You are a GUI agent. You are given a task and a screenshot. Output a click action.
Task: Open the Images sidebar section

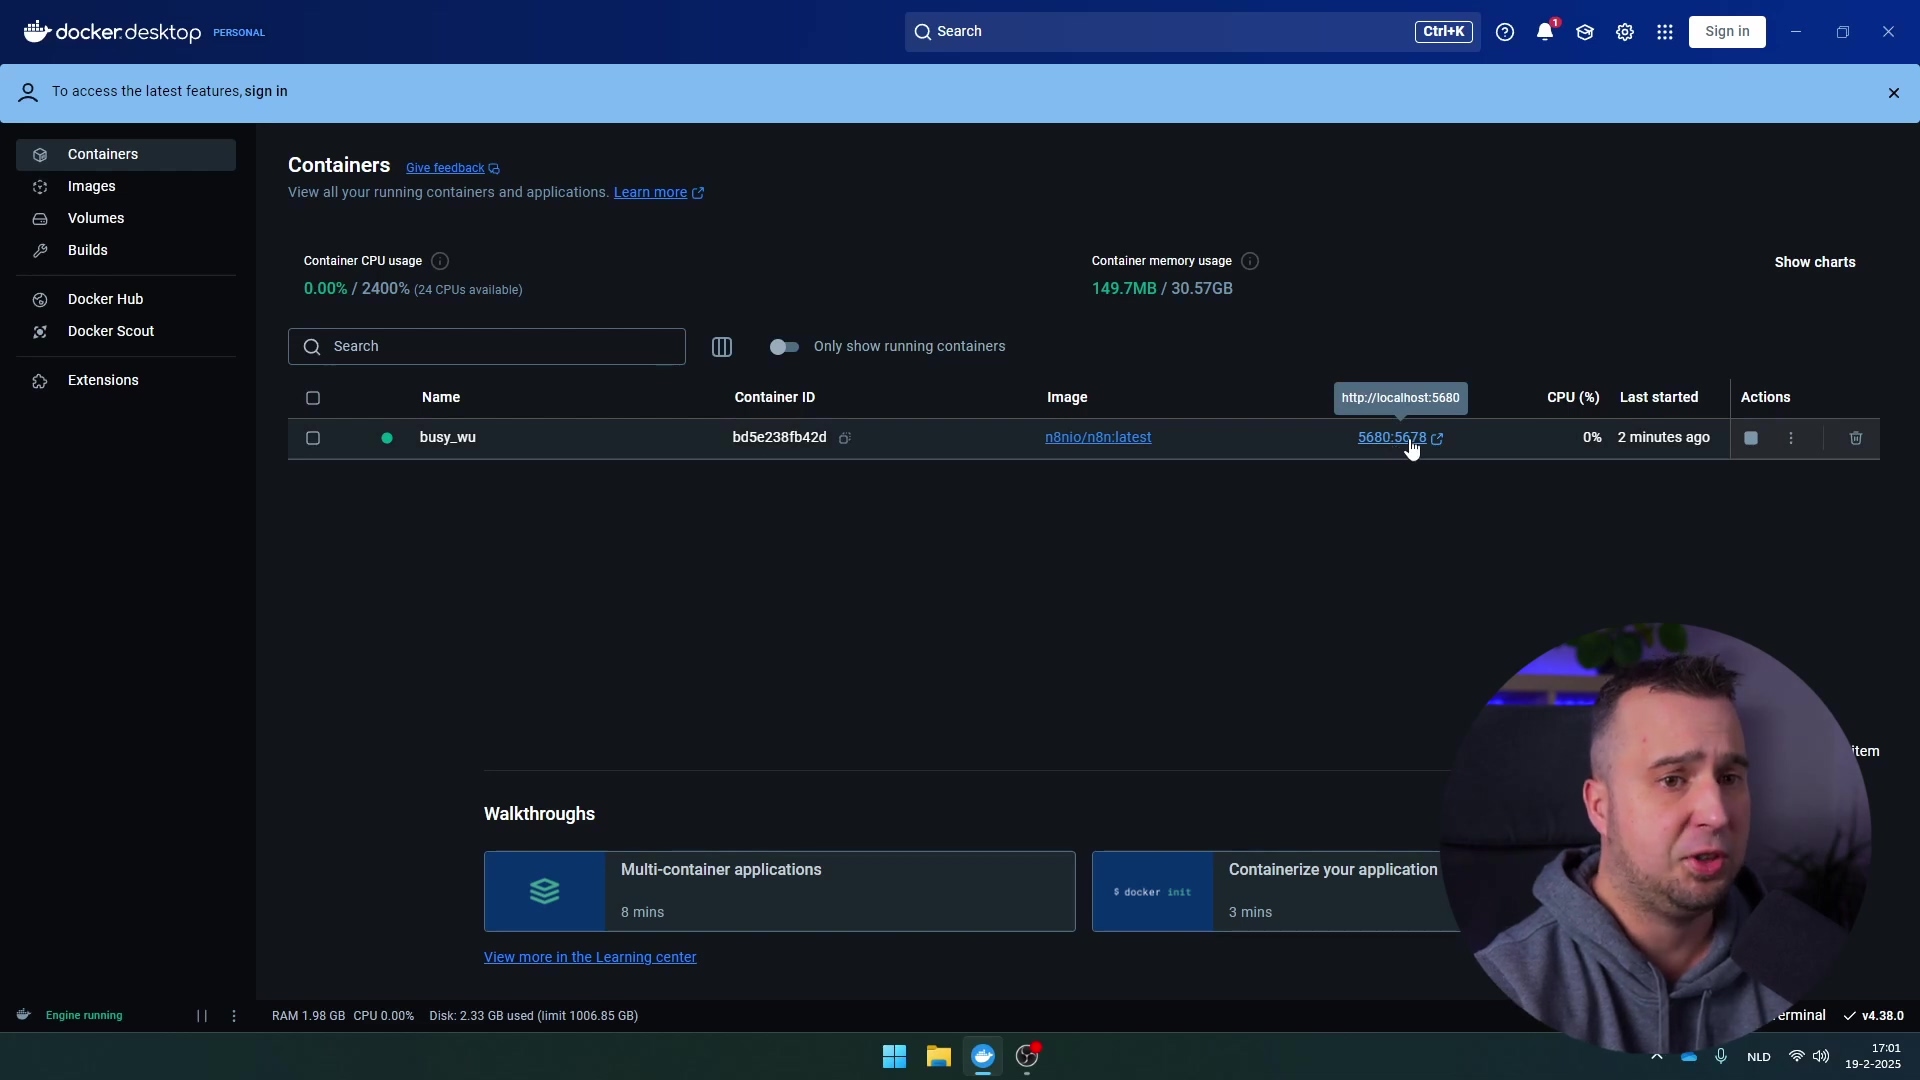point(126,187)
